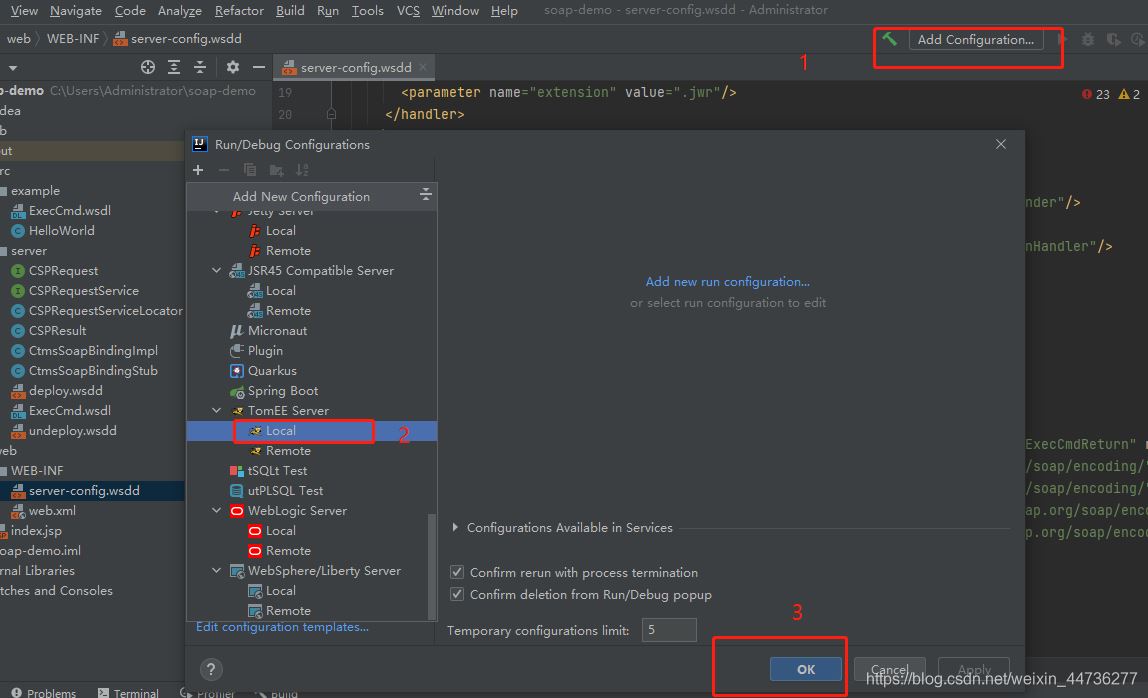Click the Spring Boot configuration type
Screen dimensions: 1148x698
point(283,391)
